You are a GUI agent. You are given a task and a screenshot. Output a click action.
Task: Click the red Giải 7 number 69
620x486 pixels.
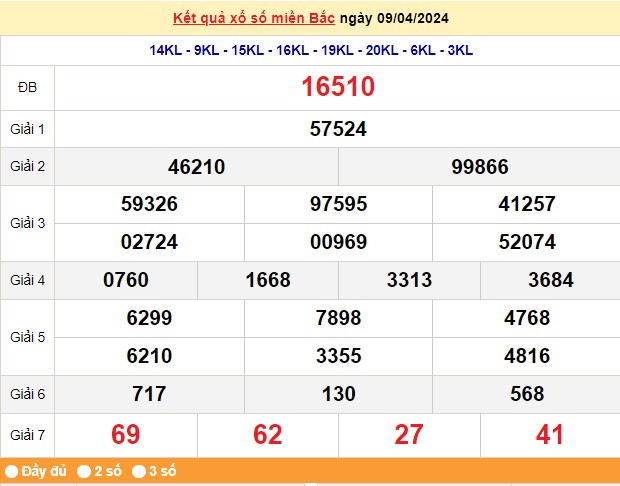pyautogui.click(x=126, y=435)
